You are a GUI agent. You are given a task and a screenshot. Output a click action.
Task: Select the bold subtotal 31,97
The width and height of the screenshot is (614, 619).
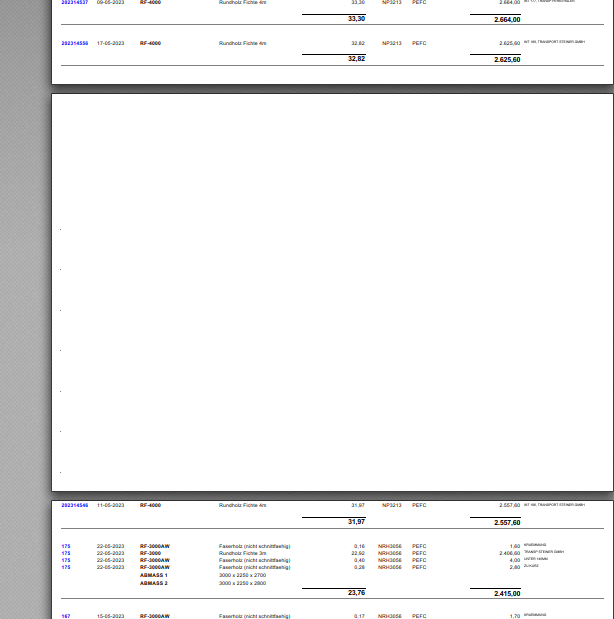356,522
